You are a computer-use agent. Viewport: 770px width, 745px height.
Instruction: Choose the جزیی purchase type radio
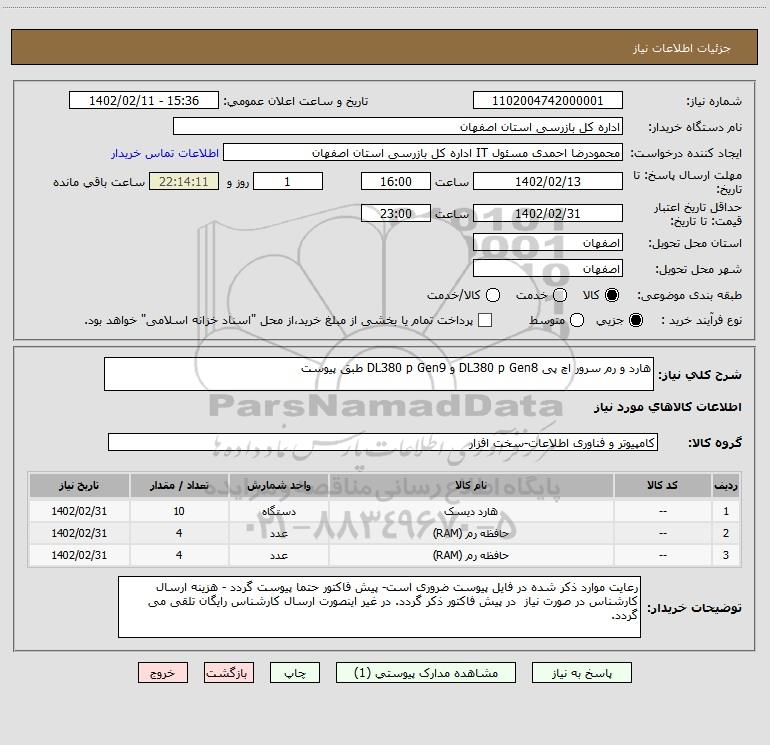[x=636, y=320]
